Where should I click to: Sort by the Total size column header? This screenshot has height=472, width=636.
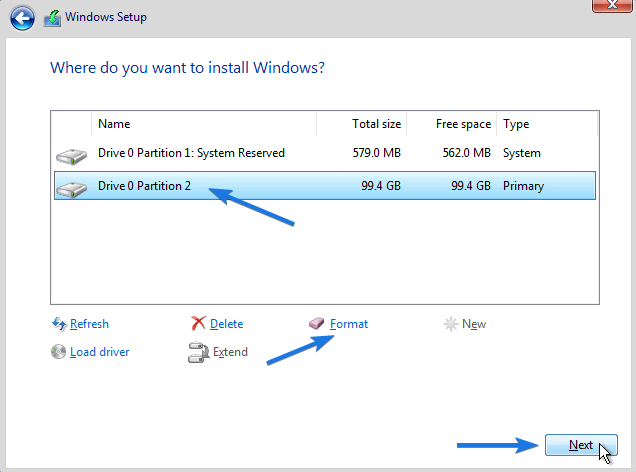pyautogui.click(x=361, y=124)
